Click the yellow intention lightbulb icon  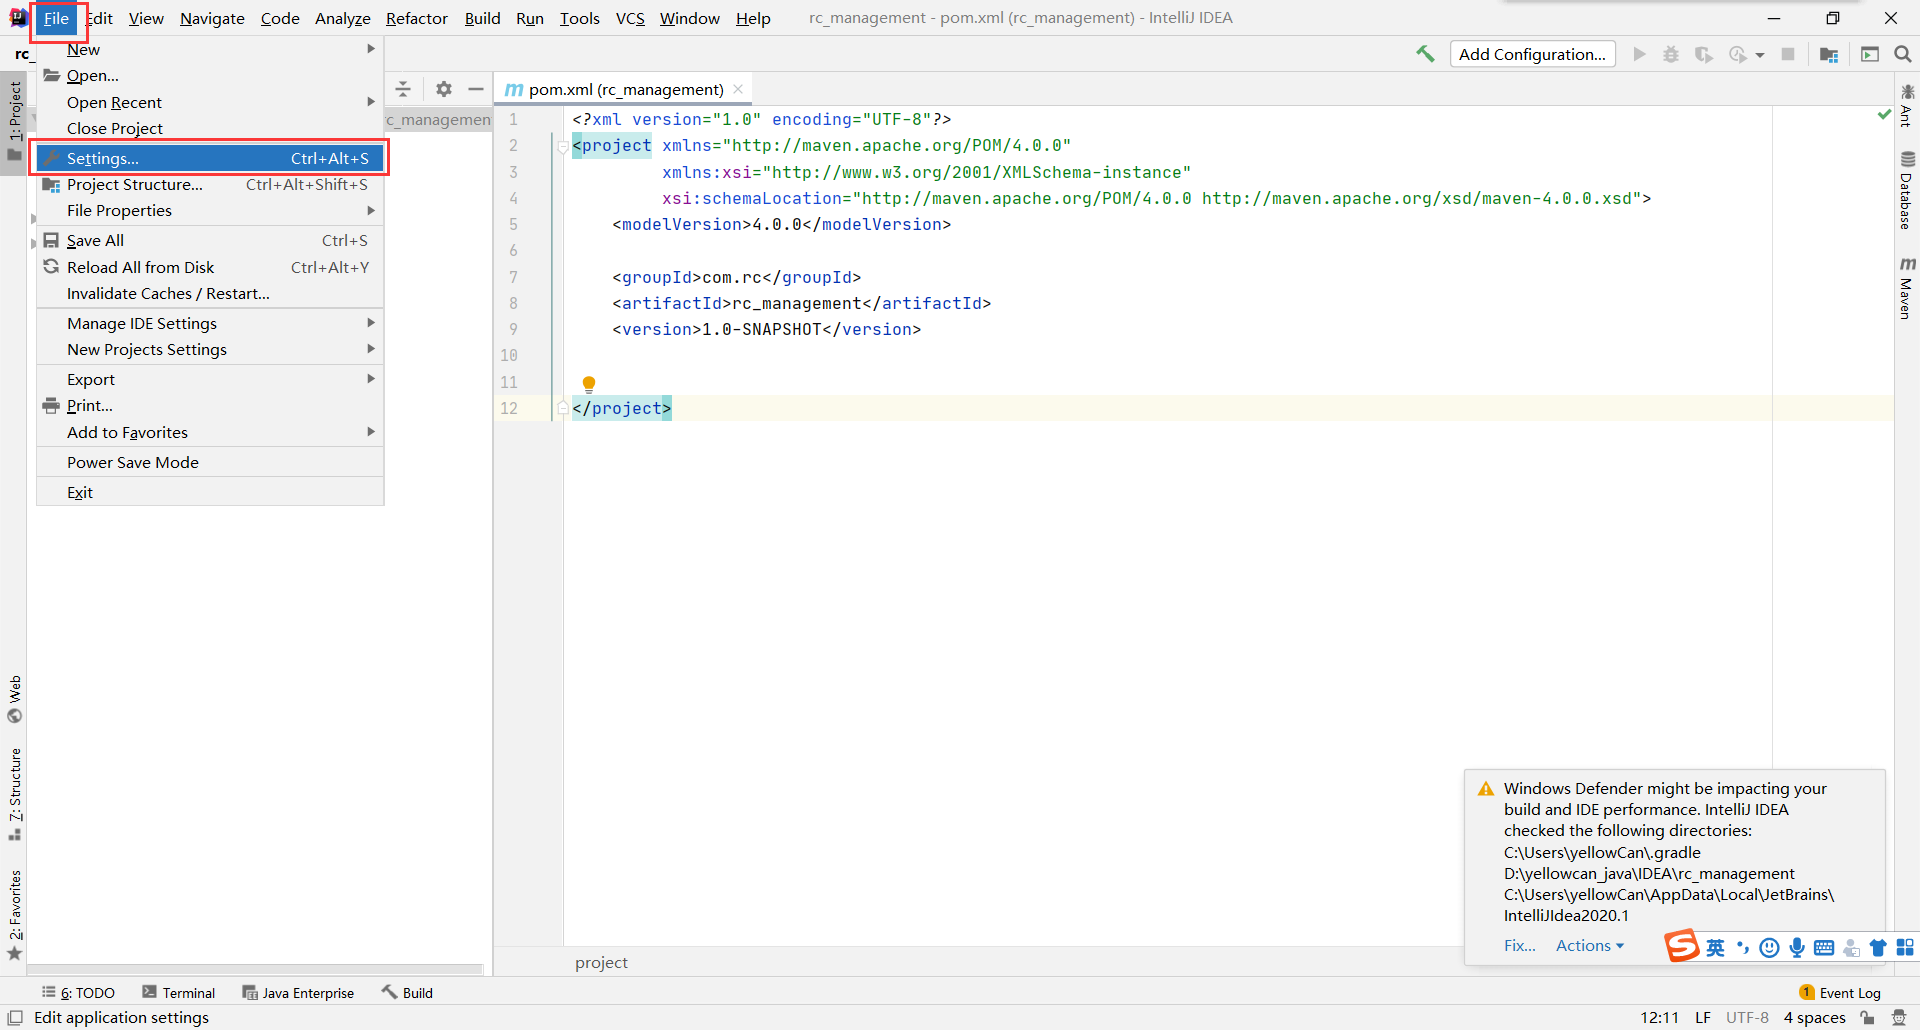[589, 384]
